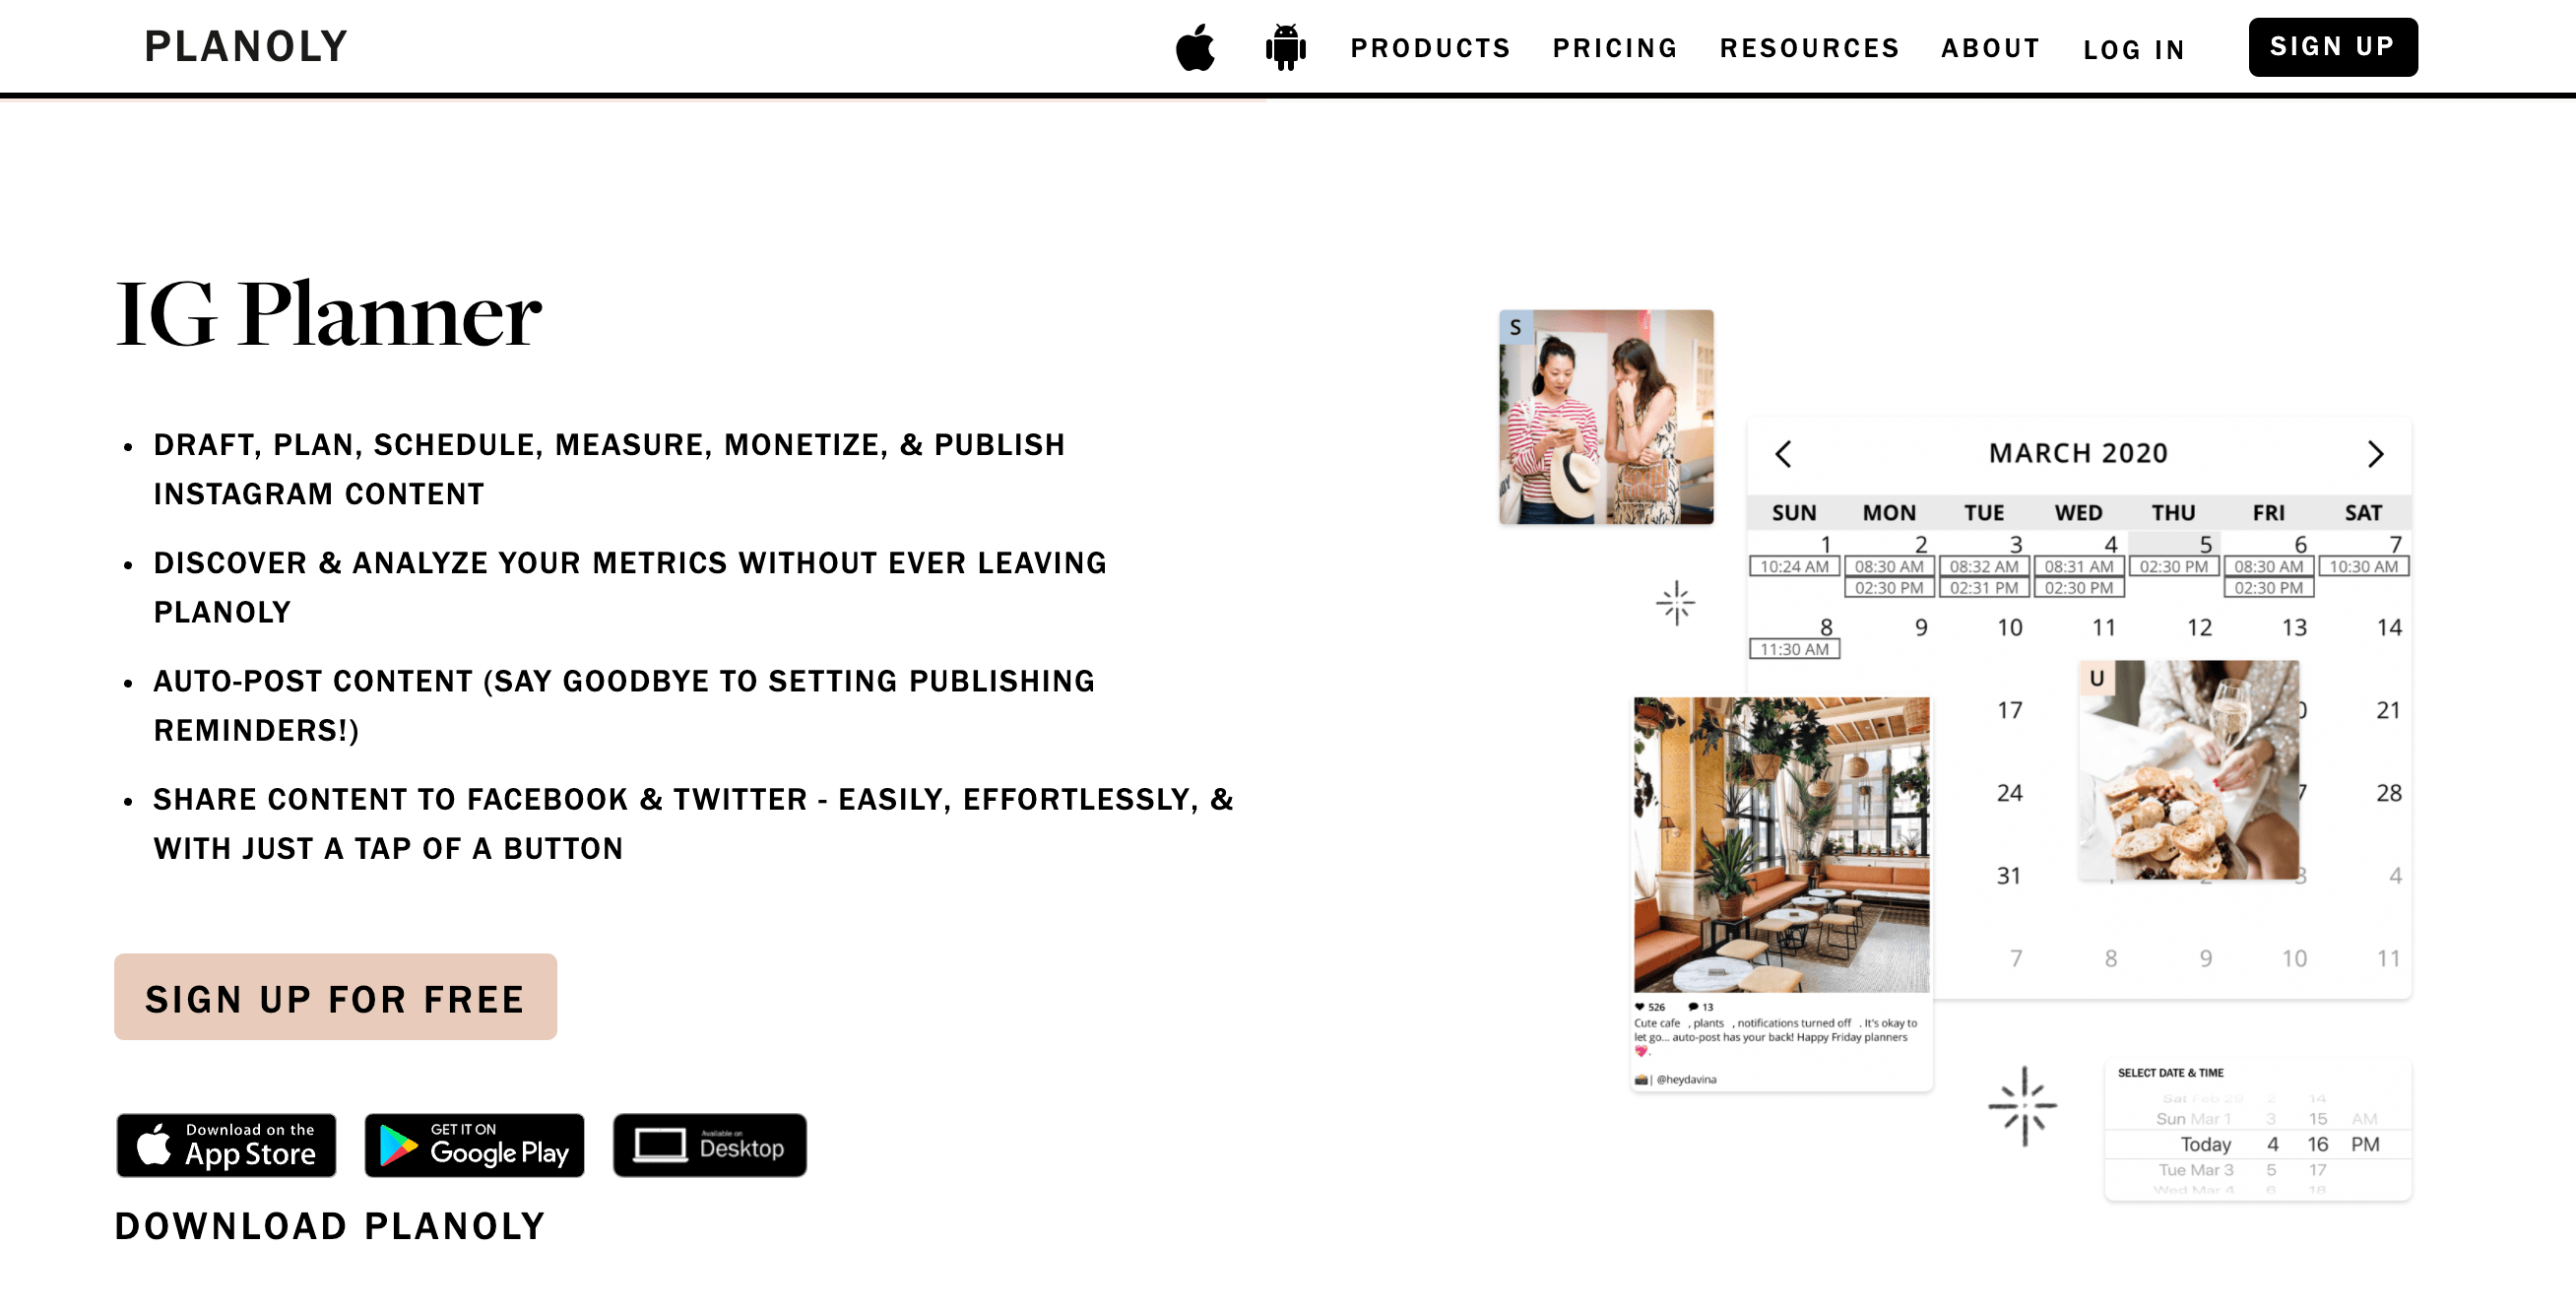
Task: Navigate to previous month using left arrow
Action: 1779,452
